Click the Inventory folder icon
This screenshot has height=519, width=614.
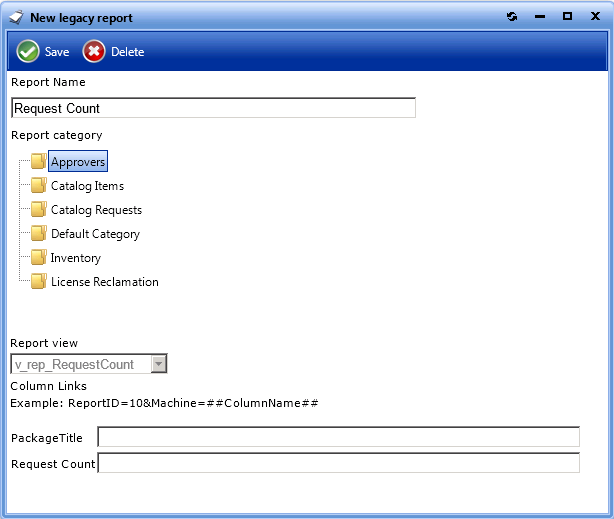coord(39,257)
